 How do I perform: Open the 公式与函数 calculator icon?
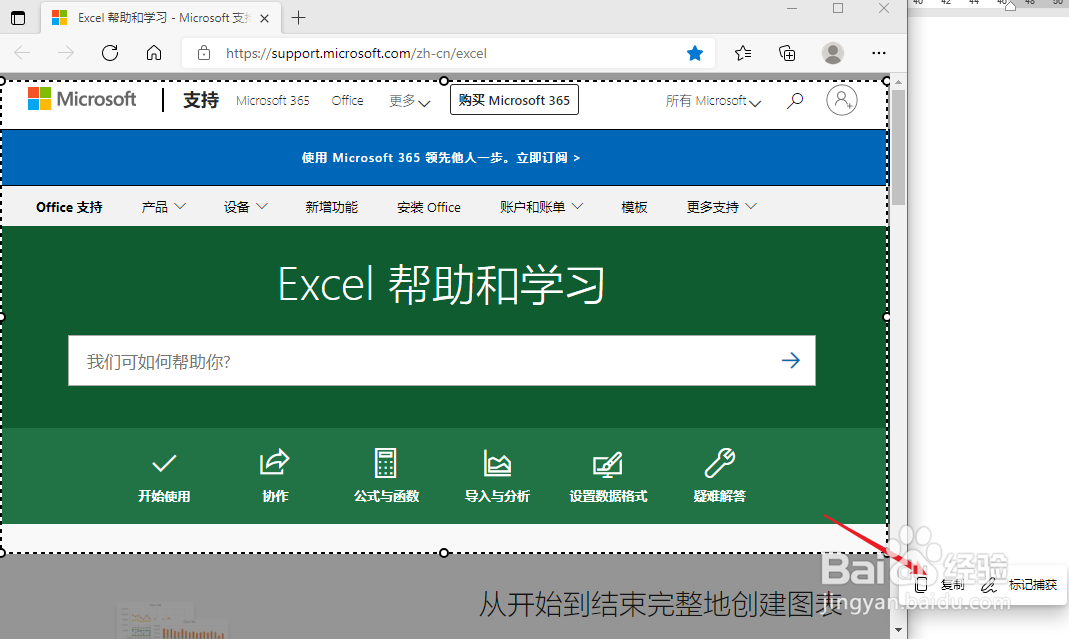tap(386, 462)
